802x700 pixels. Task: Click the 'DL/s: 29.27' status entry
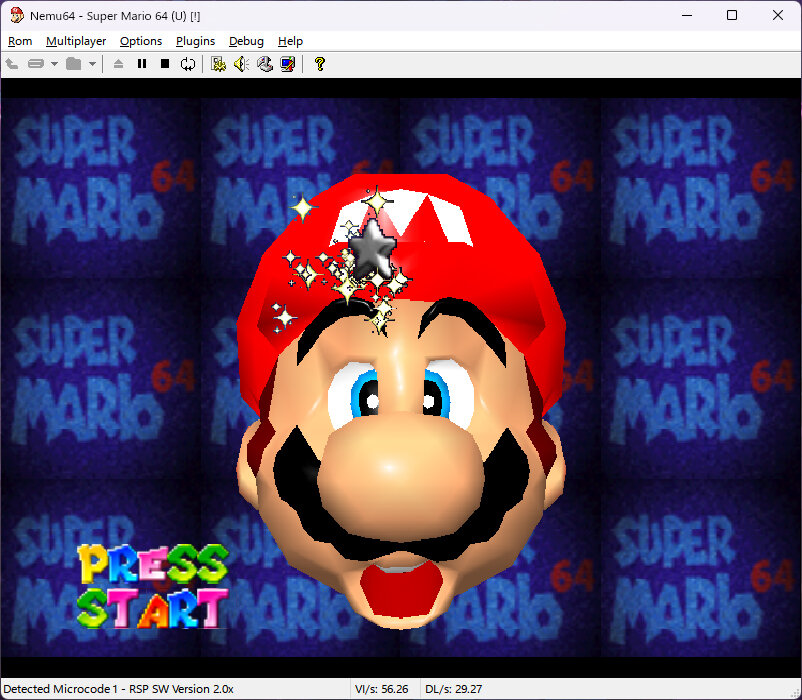pos(453,689)
